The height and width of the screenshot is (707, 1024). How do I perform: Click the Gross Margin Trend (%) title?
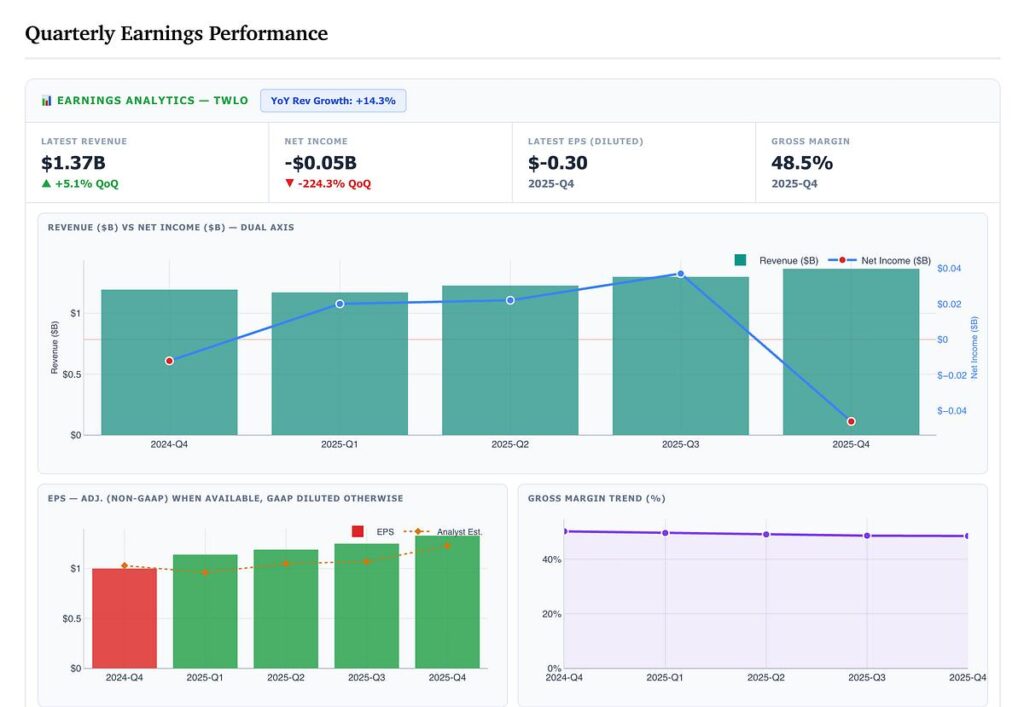pos(597,498)
